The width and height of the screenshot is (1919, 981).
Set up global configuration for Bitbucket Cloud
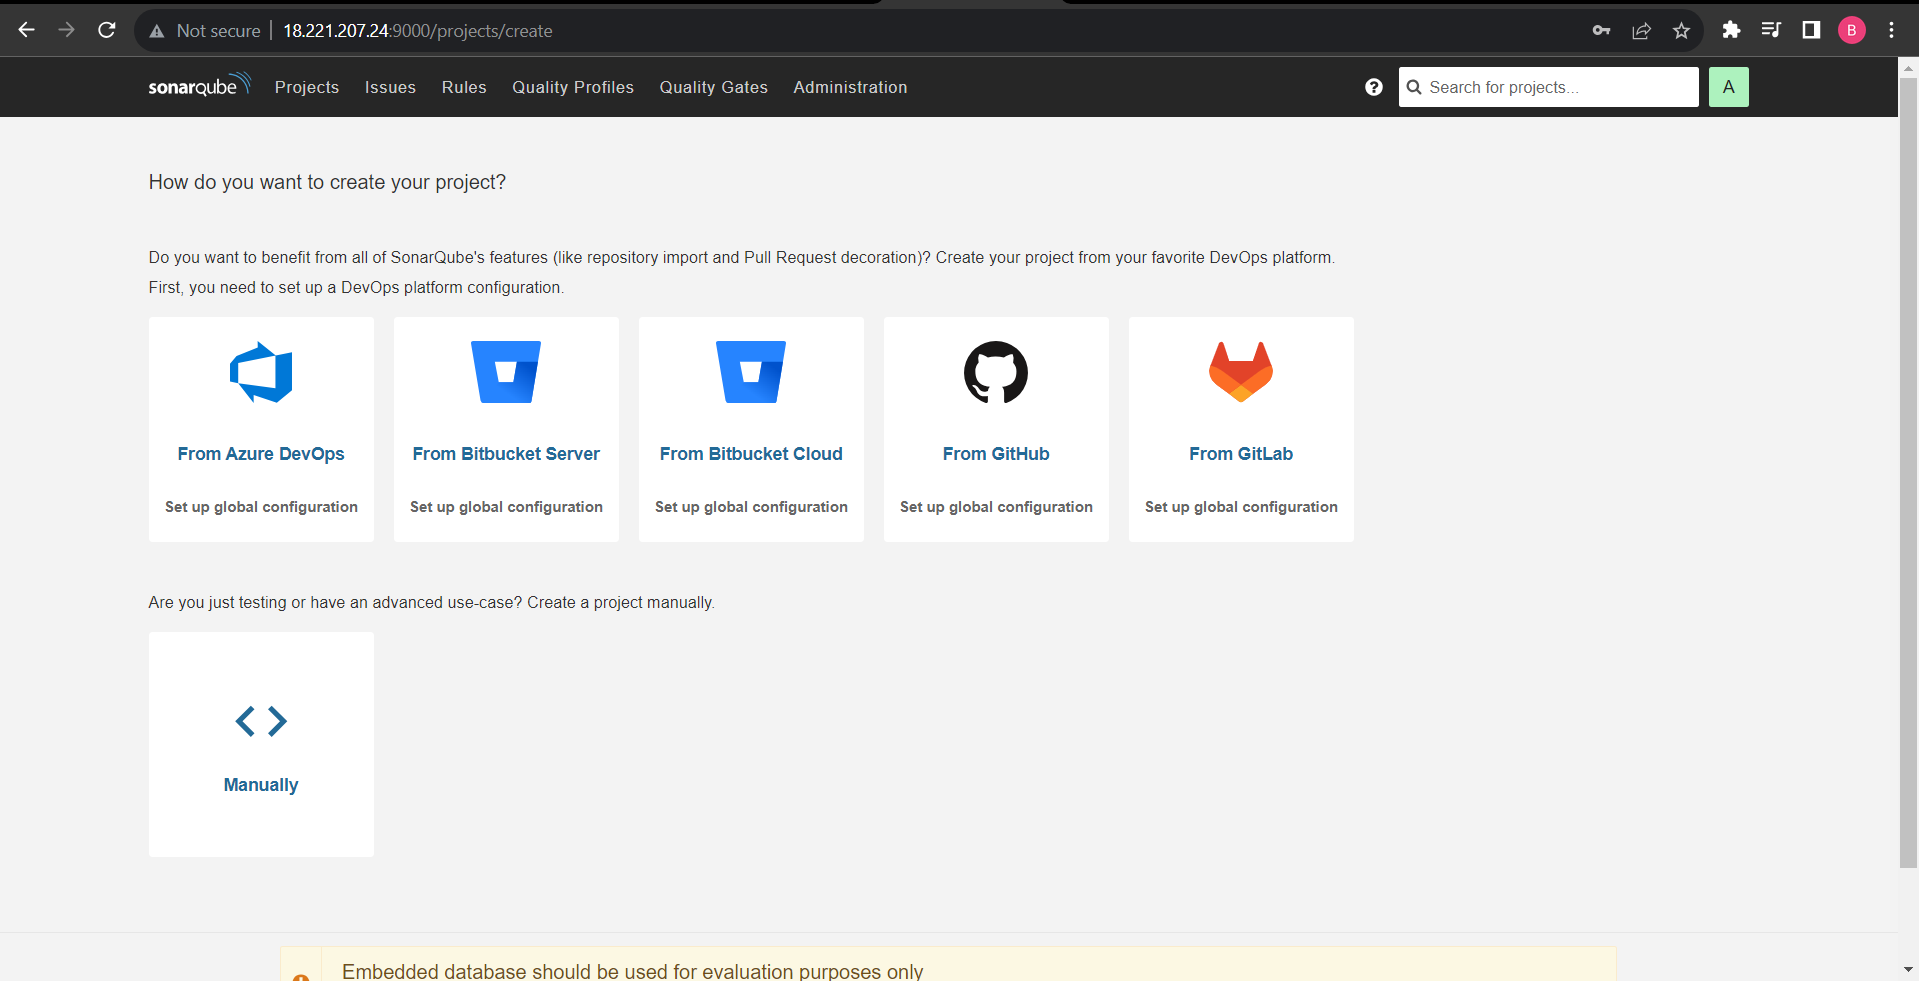(751, 507)
